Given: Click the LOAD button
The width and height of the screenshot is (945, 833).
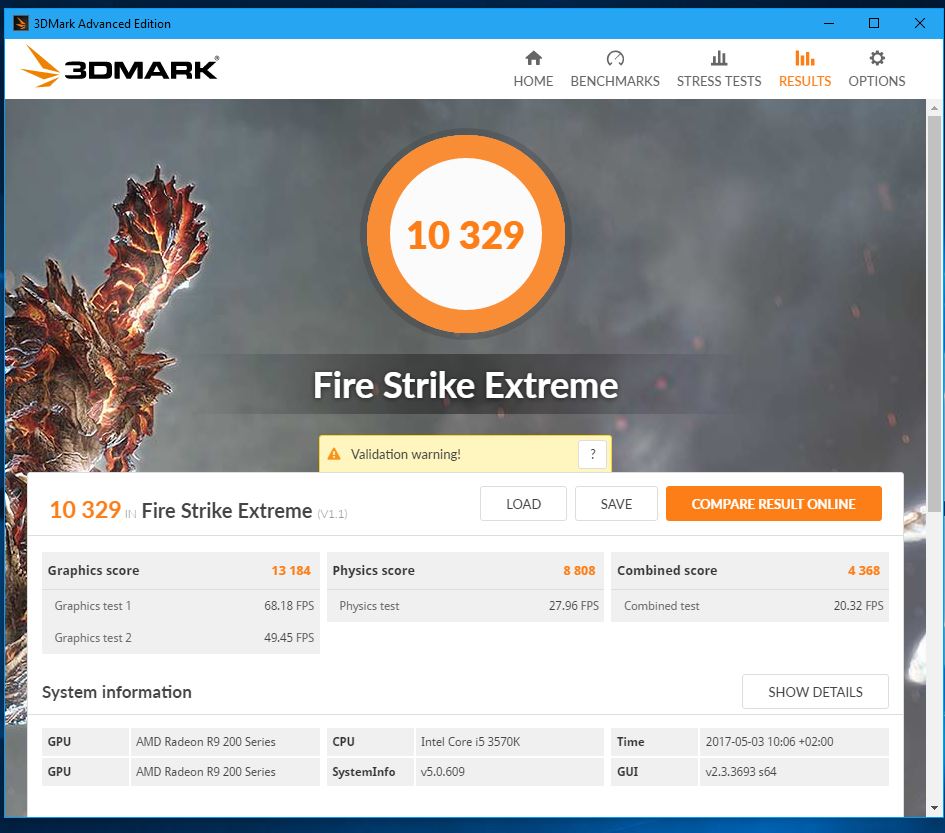Looking at the screenshot, I should point(523,504).
